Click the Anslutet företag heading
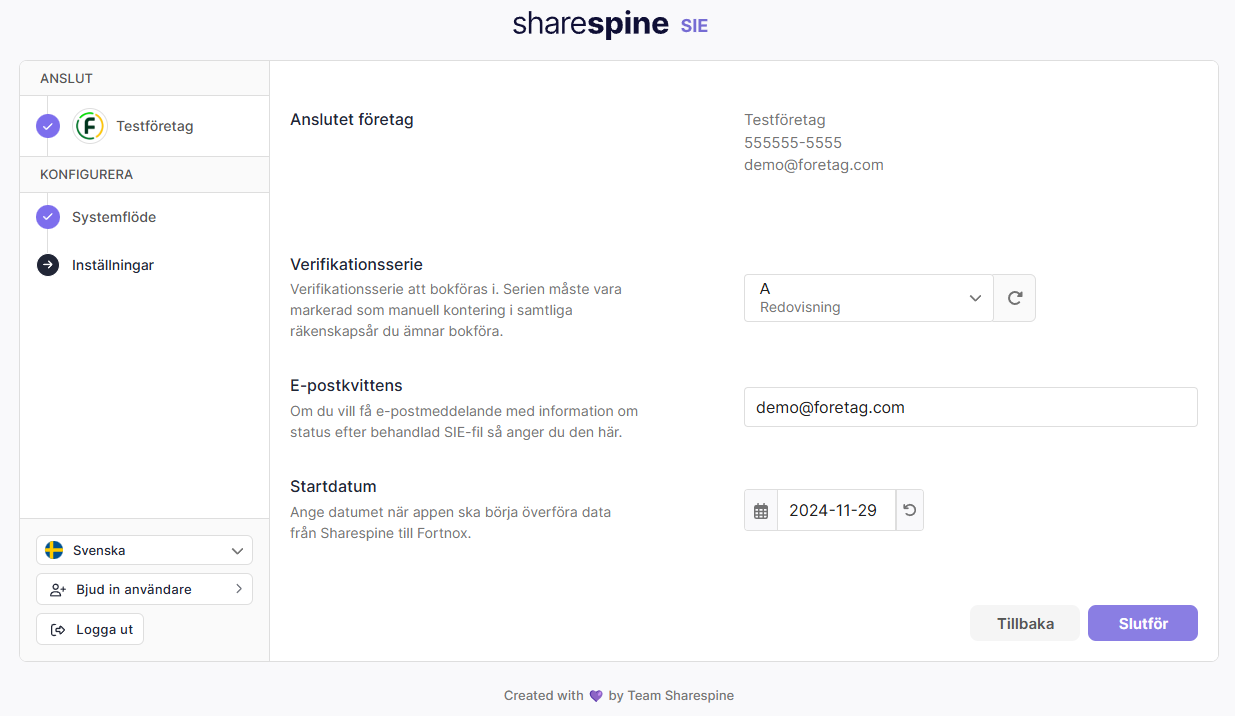Screen dimensions: 1235x716 (352, 120)
